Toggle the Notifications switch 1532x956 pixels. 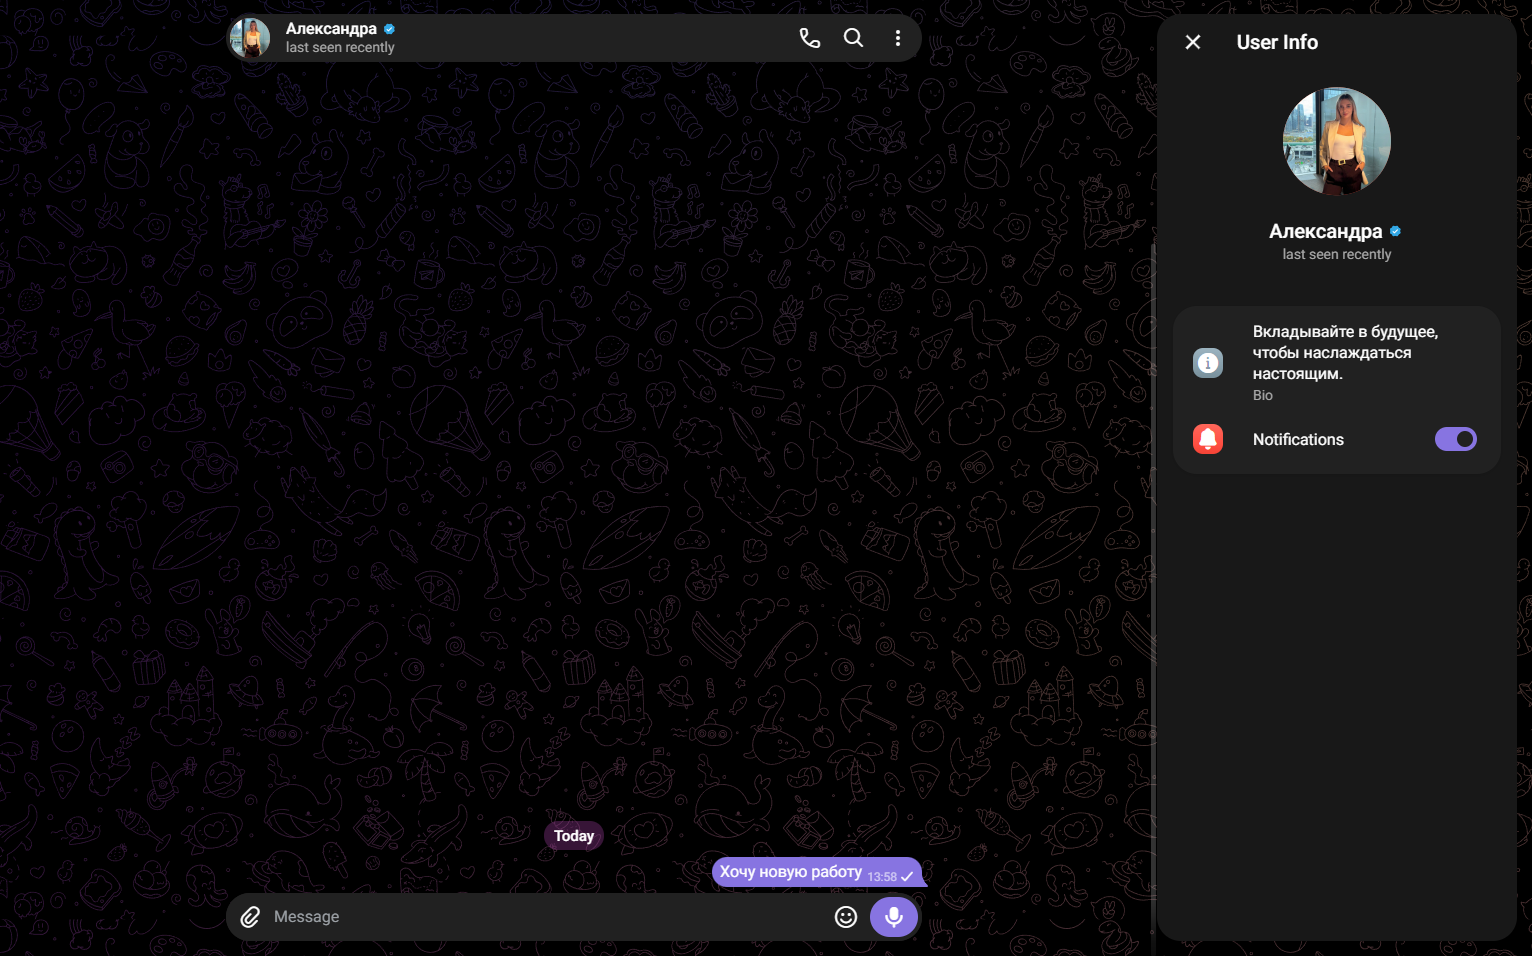click(x=1456, y=439)
